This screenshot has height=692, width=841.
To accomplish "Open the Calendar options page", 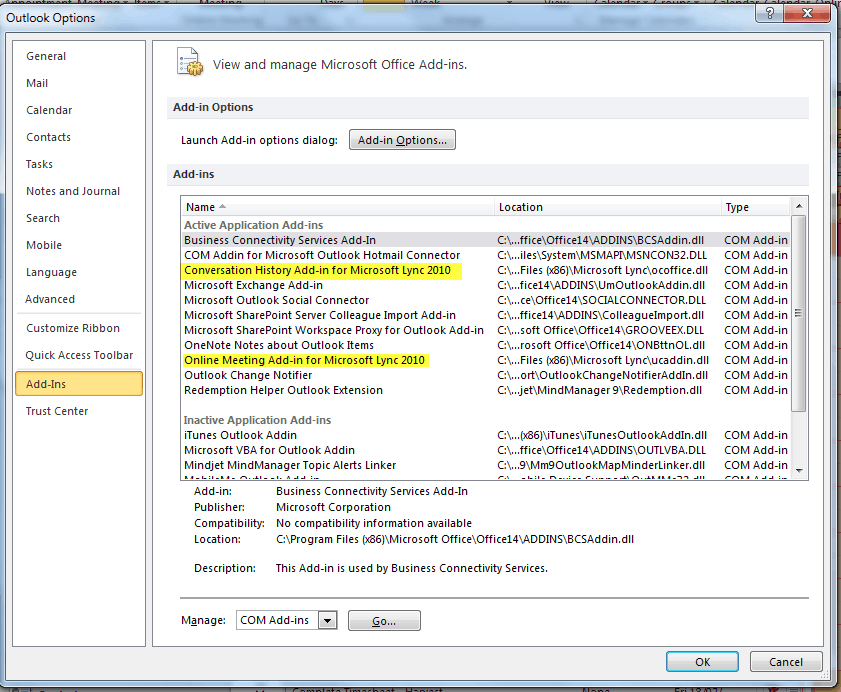I will tap(49, 110).
